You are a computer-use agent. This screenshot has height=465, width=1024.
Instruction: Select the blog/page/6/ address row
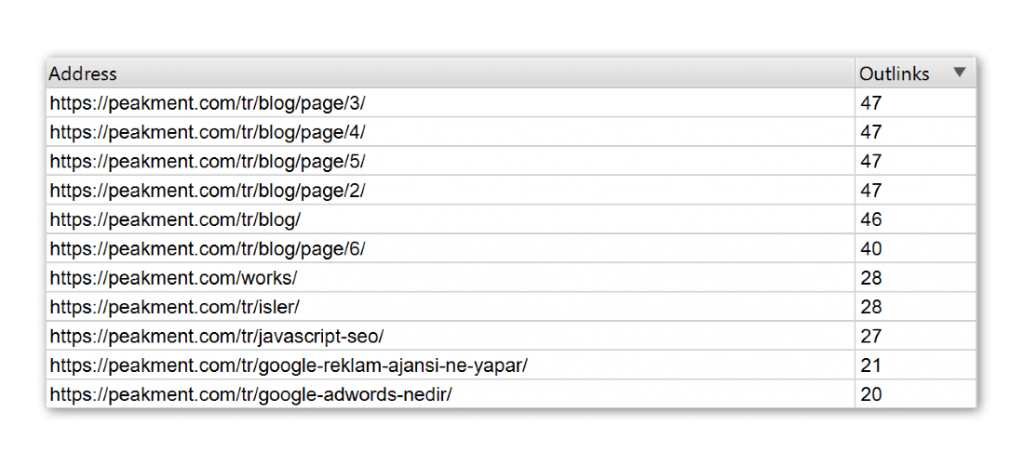[x=210, y=249]
